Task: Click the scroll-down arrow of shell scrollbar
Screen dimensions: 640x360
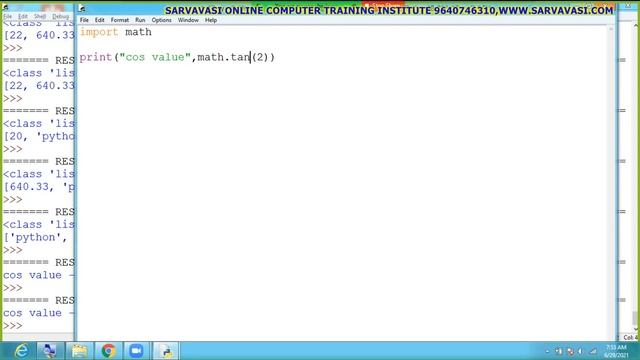Action: tap(635, 329)
